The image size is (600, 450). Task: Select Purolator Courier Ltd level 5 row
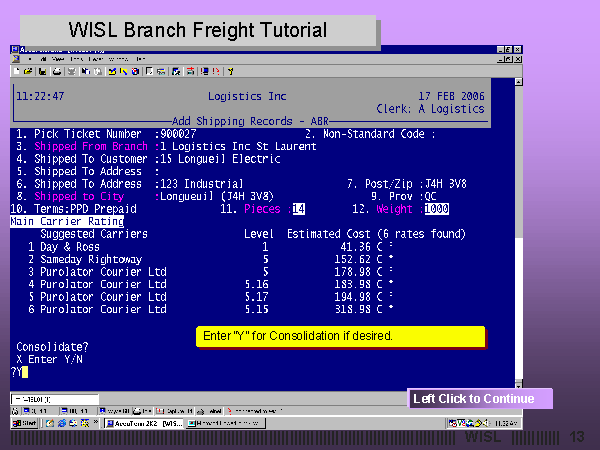click(x=210, y=272)
